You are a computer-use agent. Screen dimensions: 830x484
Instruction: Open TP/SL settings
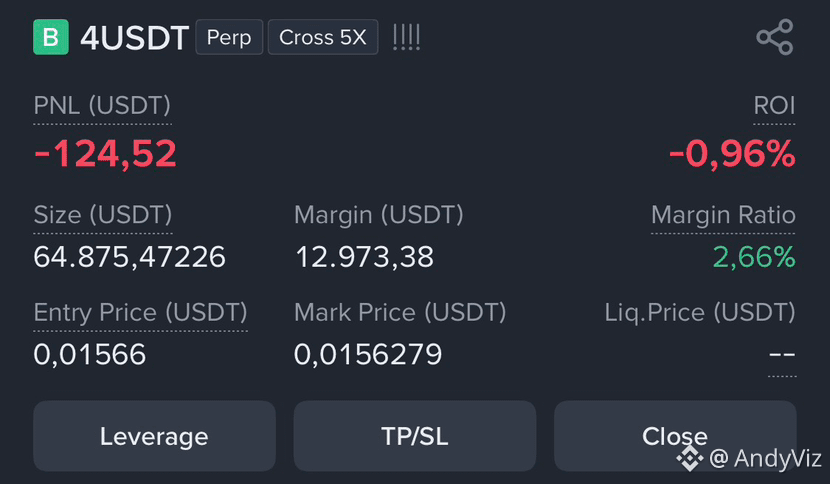click(414, 436)
